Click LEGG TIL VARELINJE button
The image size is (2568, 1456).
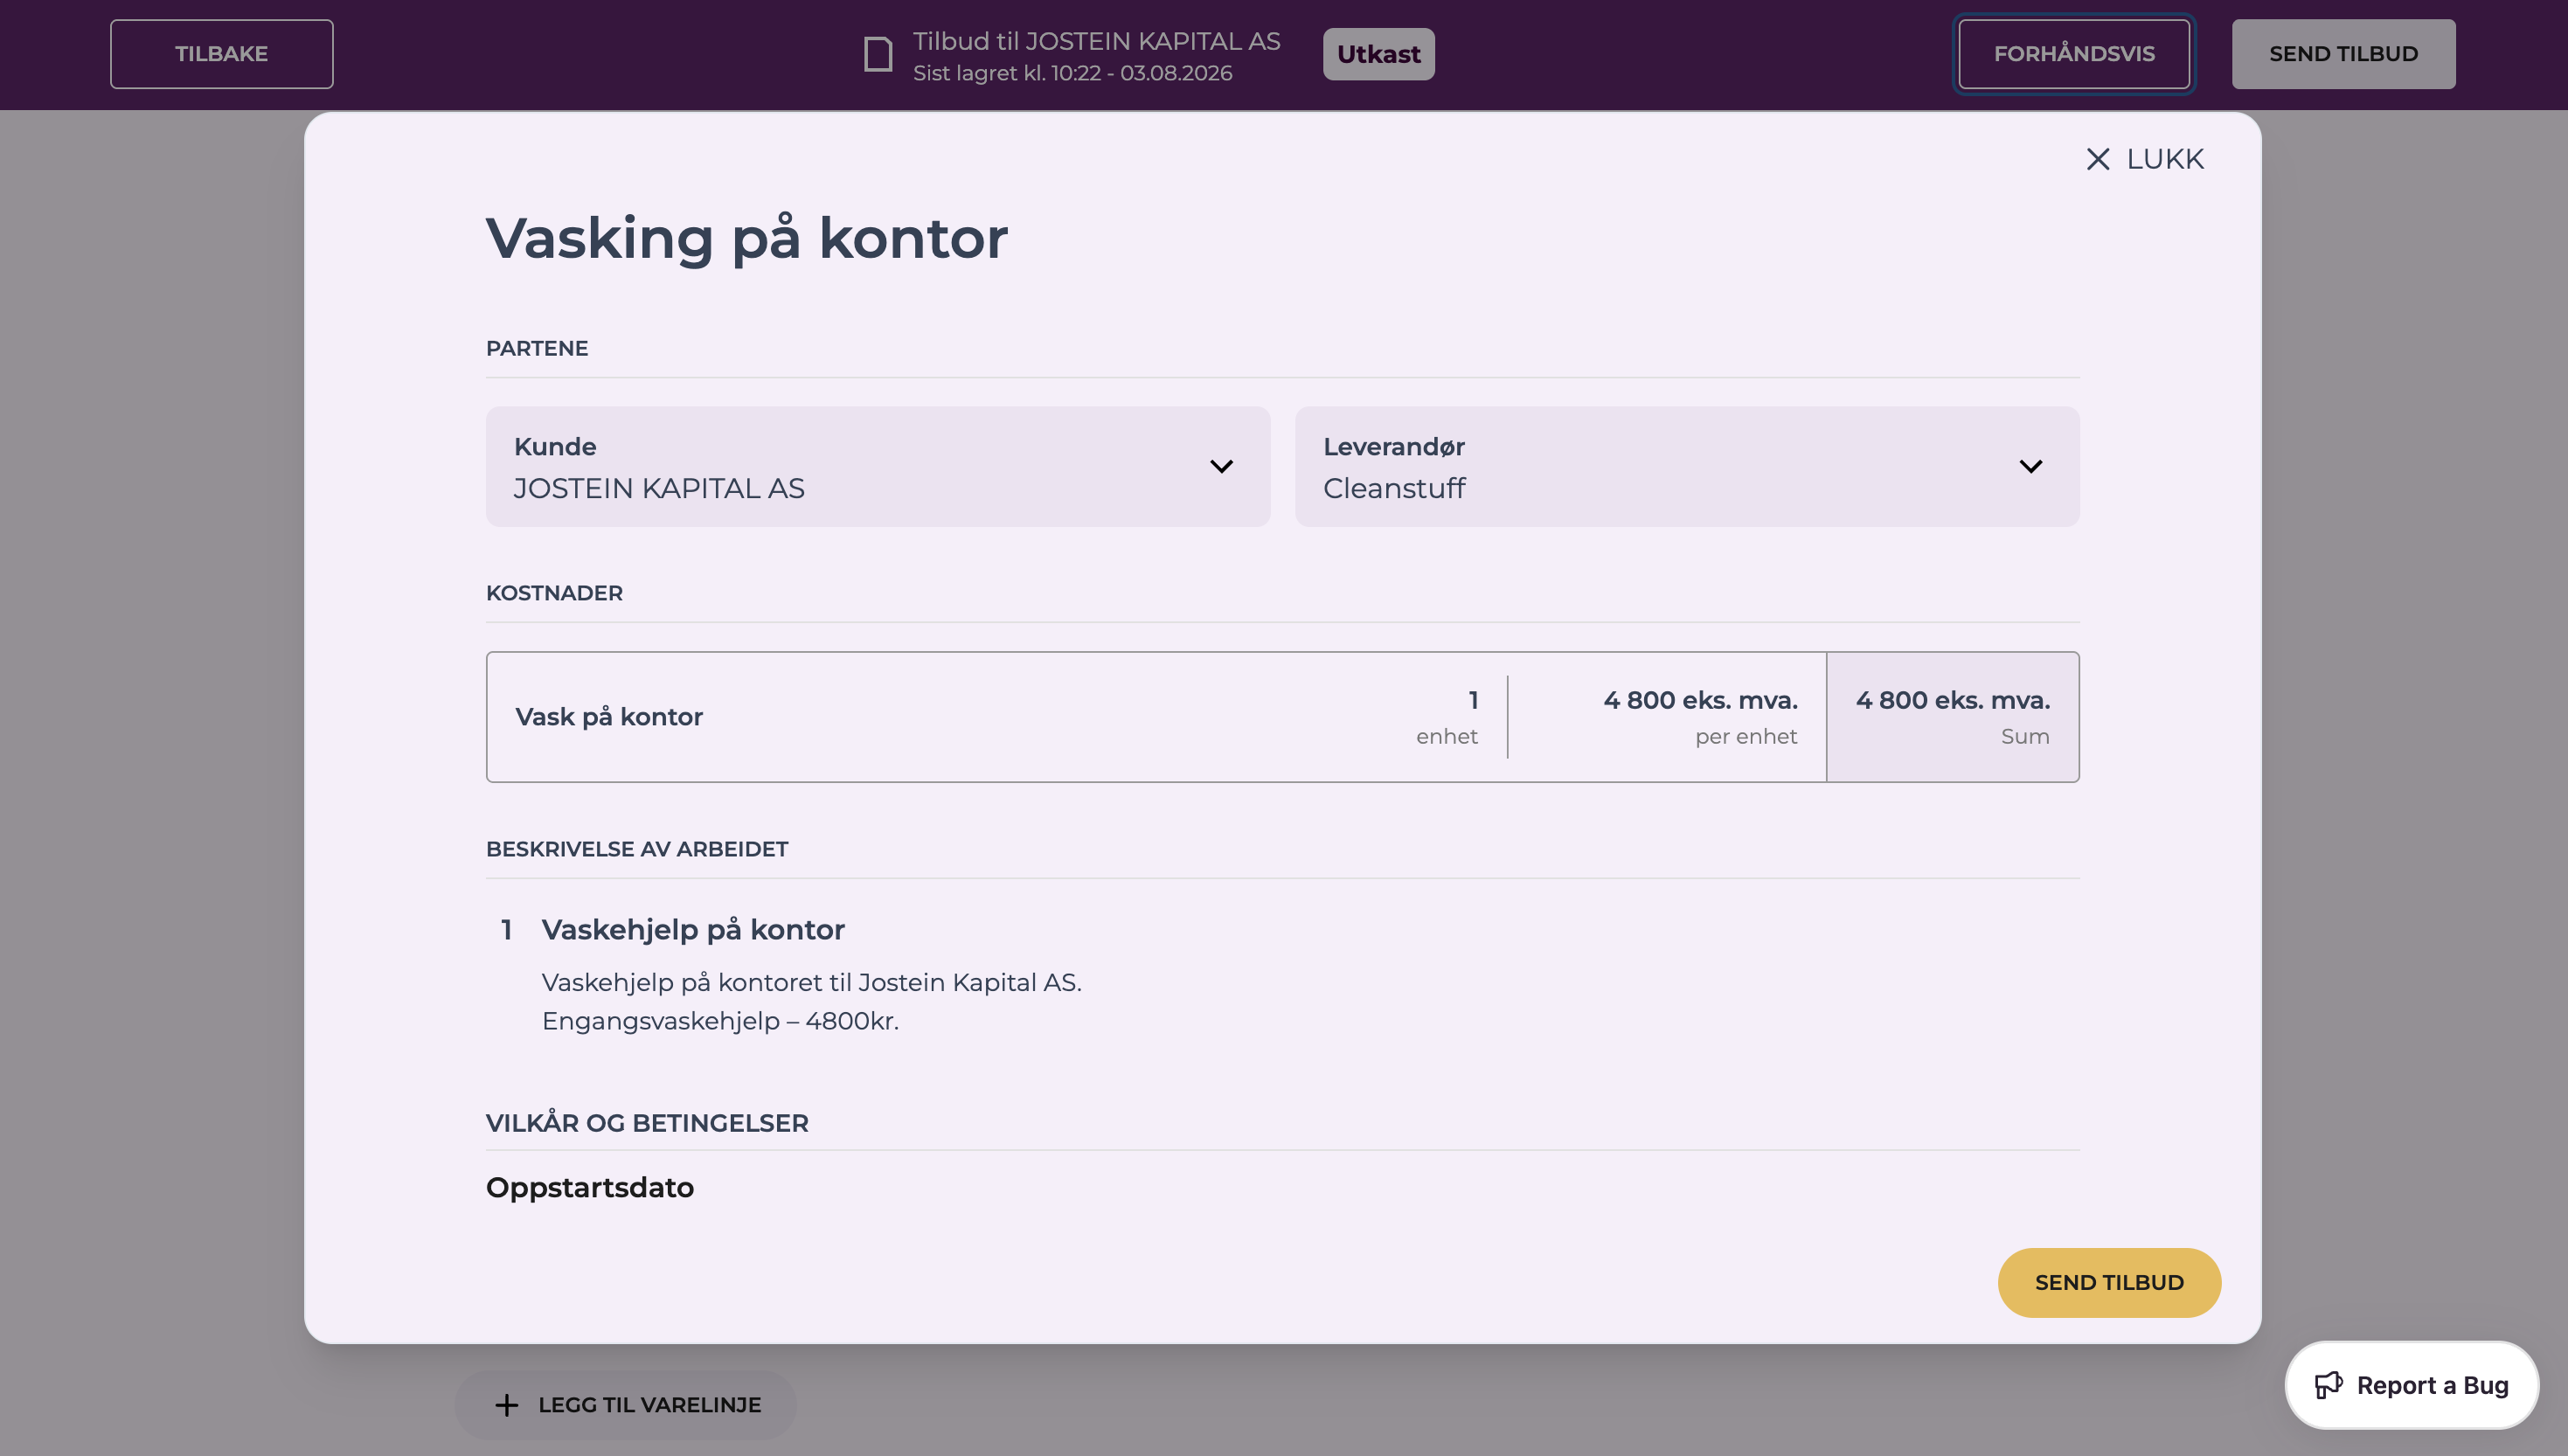(x=625, y=1405)
